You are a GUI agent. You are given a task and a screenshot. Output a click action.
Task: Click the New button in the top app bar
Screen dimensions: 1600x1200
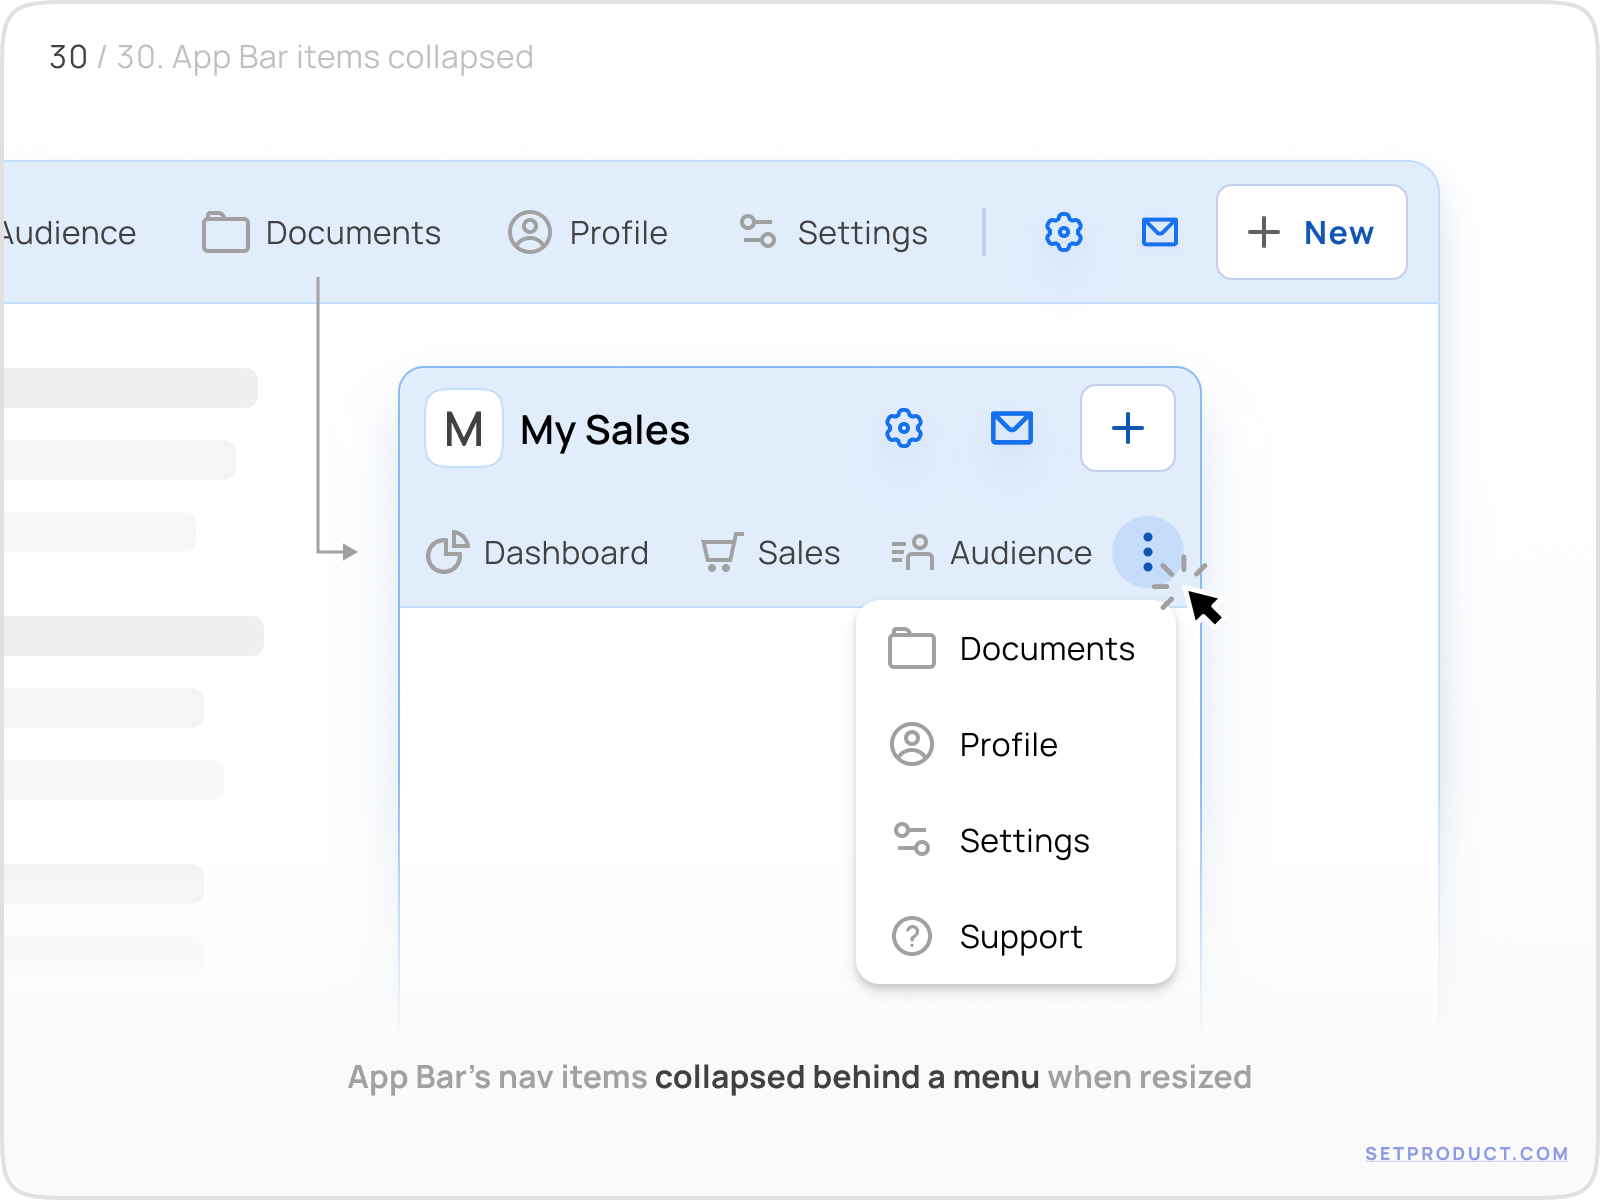[1311, 232]
